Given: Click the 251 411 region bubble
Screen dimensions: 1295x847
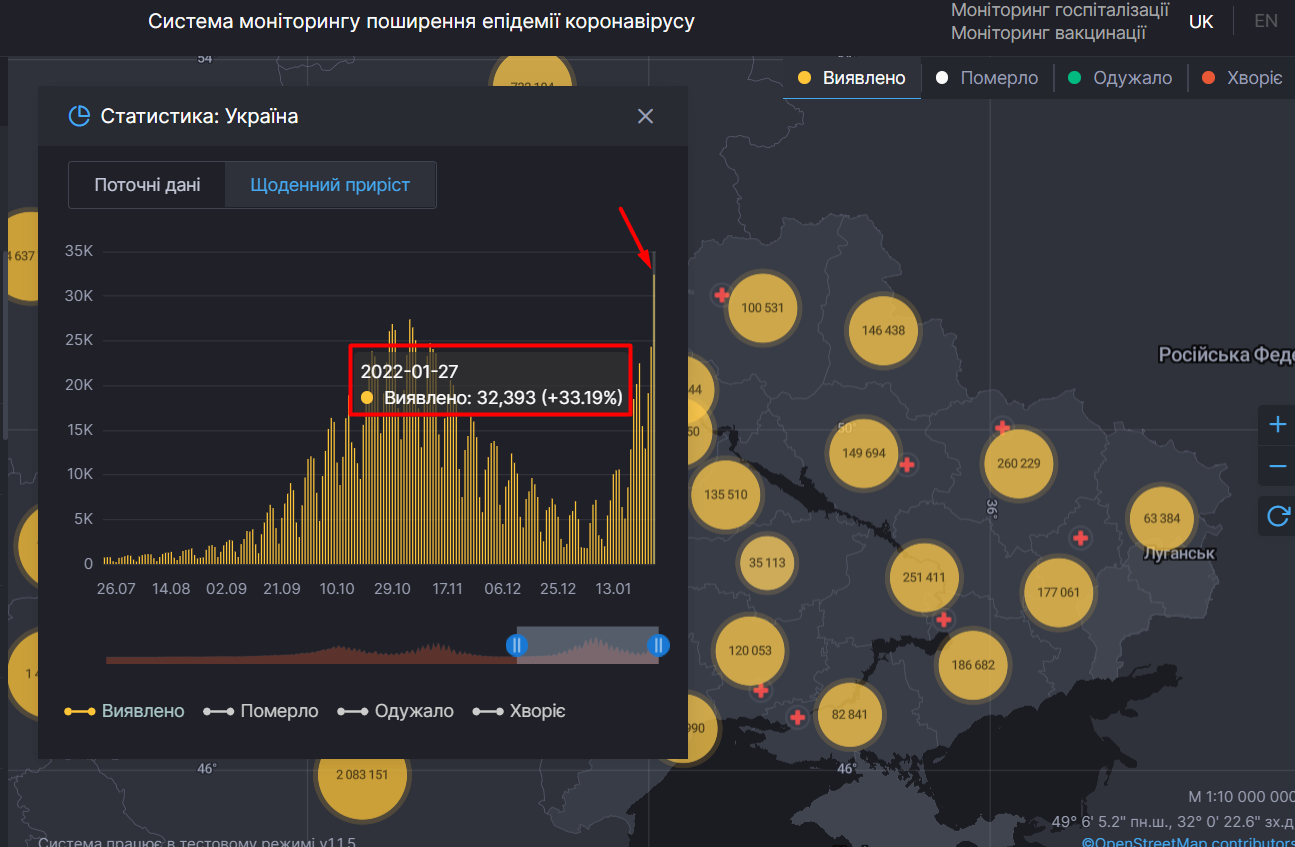Looking at the screenshot, I should [x=923, y=577].
